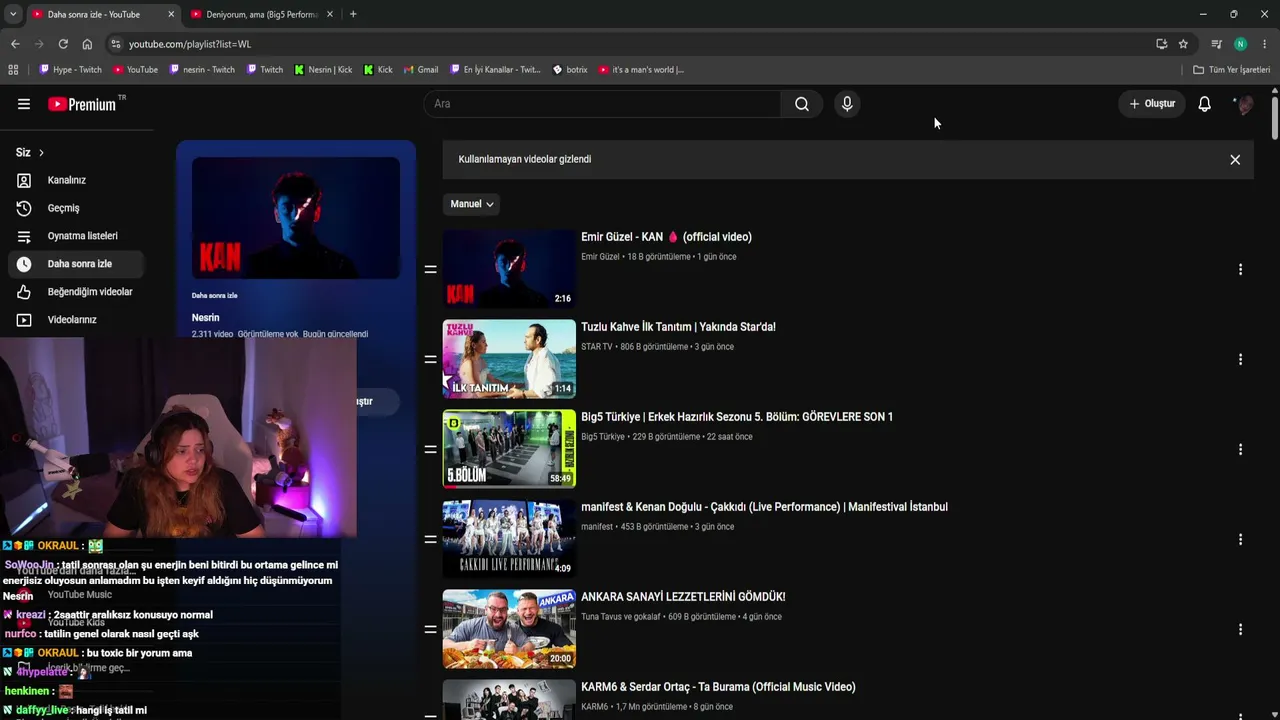Click the browser home icon
1280x720 pixels.
click(x=87, y=44)
